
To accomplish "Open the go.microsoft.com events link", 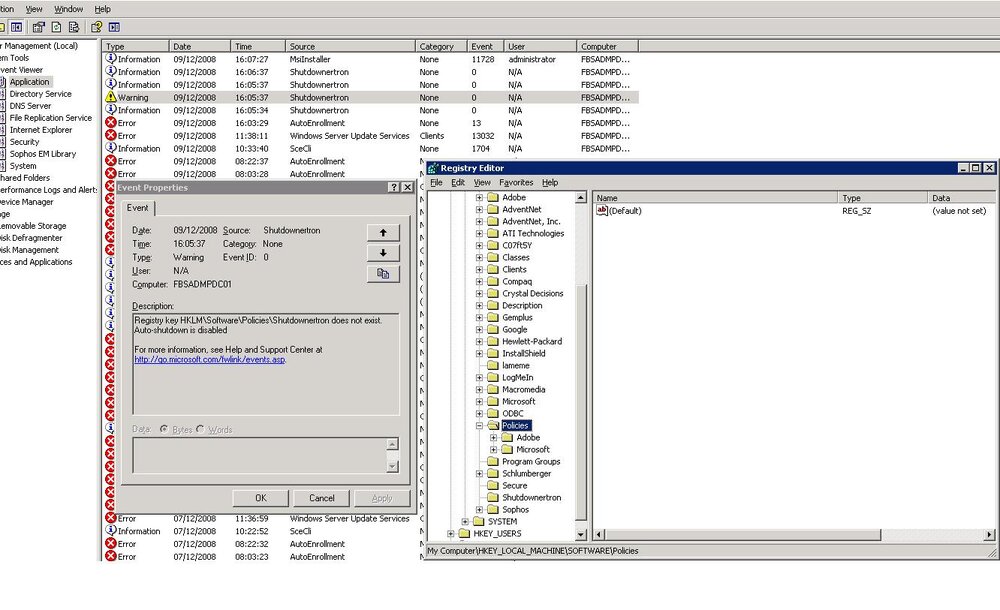I will click(210, 359).
